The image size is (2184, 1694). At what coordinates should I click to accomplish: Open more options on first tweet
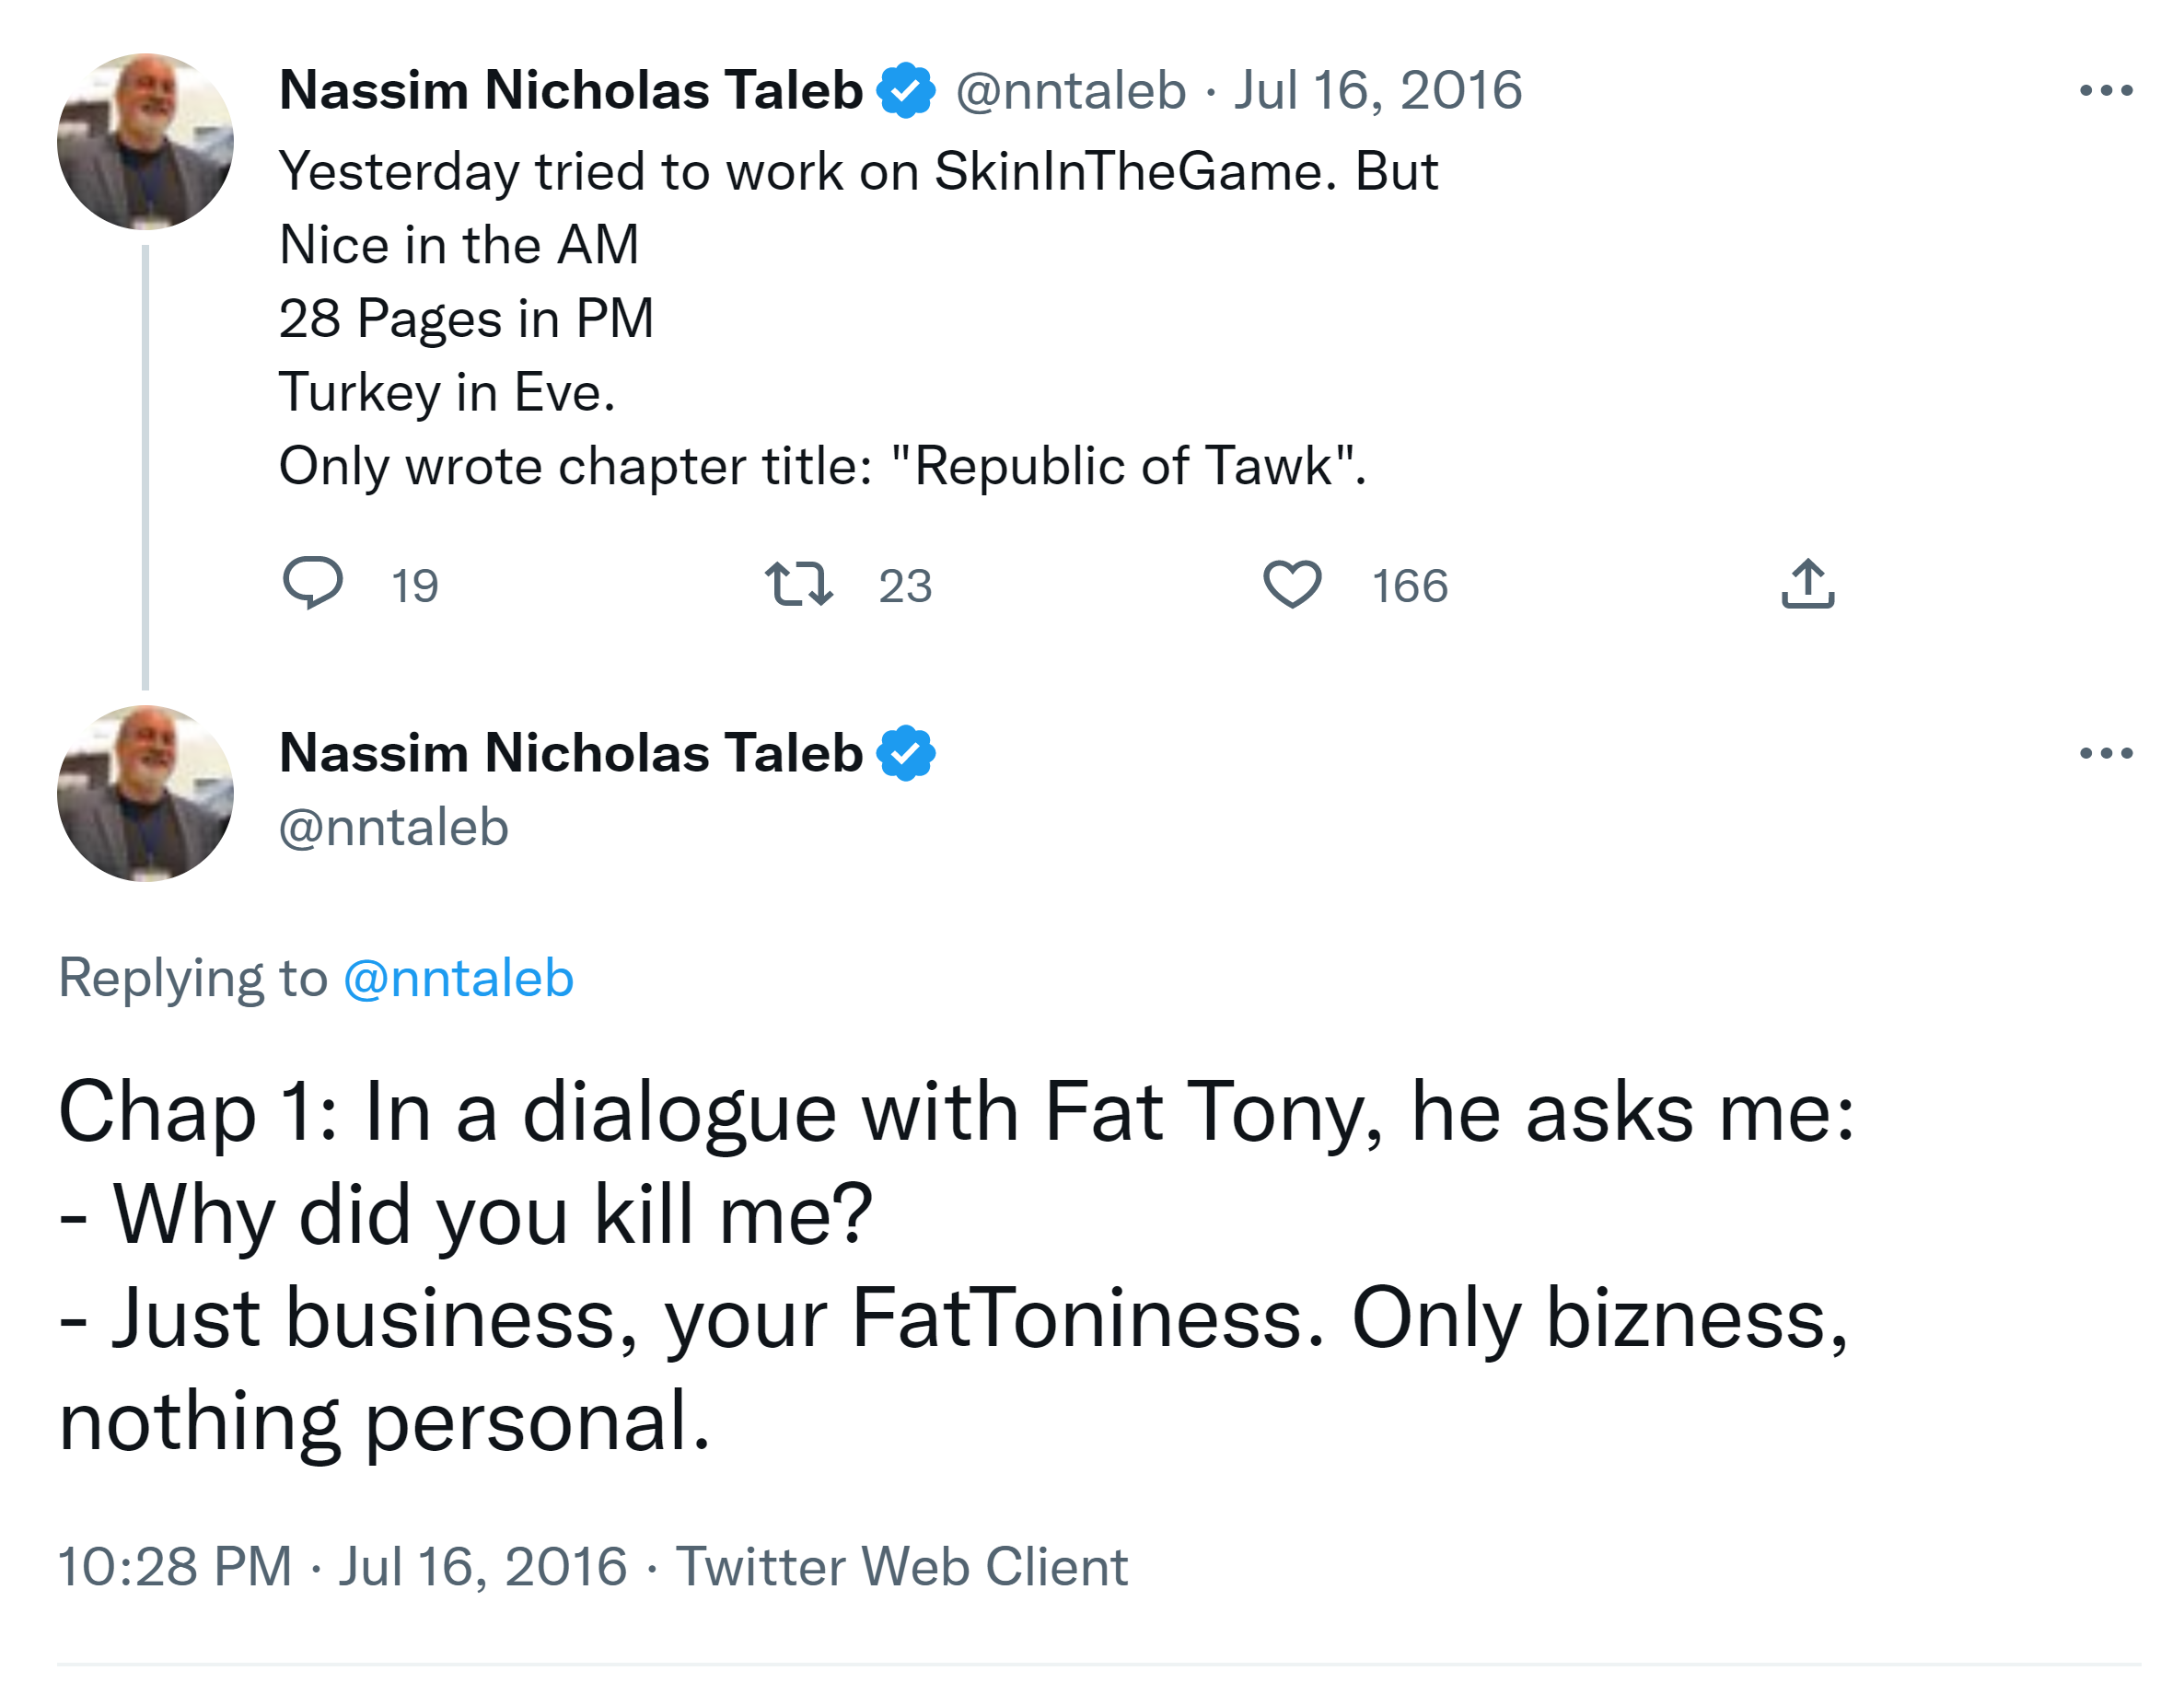2105,91
